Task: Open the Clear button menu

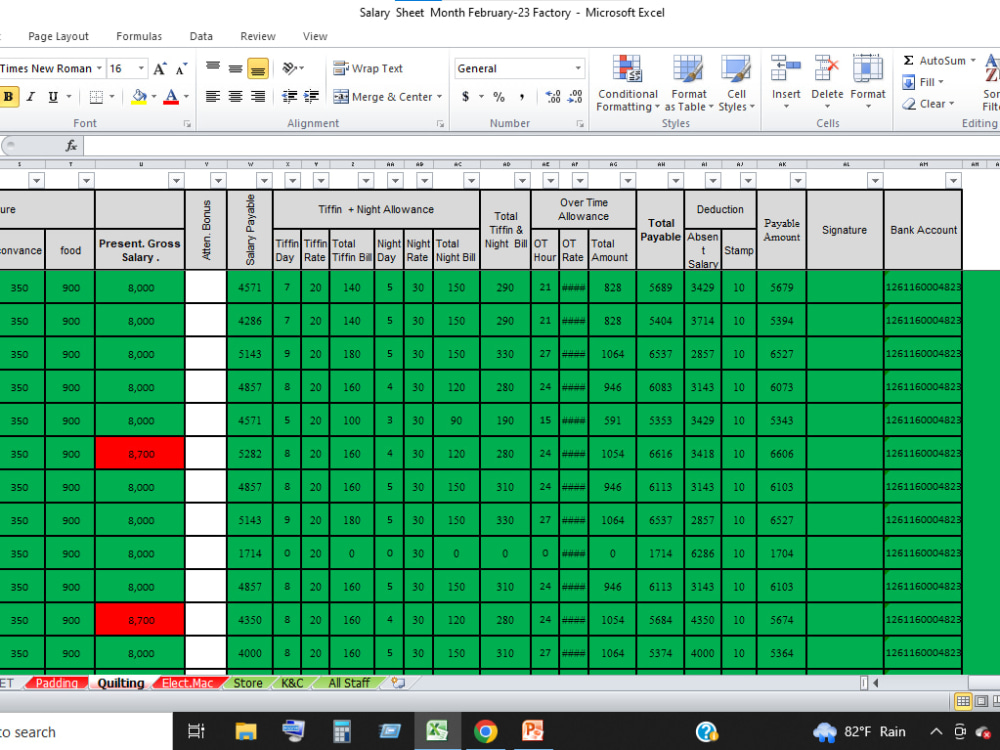Action: pyautogui.click(x=928, y=104)
